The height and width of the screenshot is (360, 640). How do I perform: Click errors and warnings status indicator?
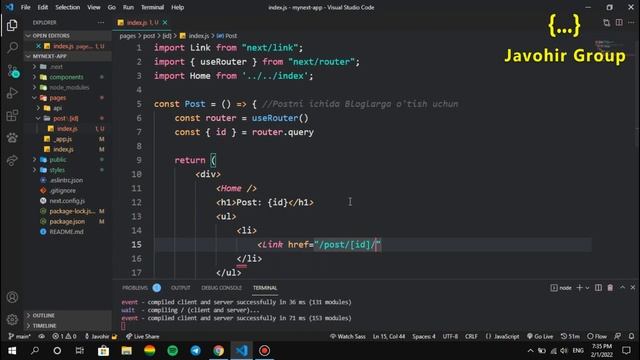64,336
